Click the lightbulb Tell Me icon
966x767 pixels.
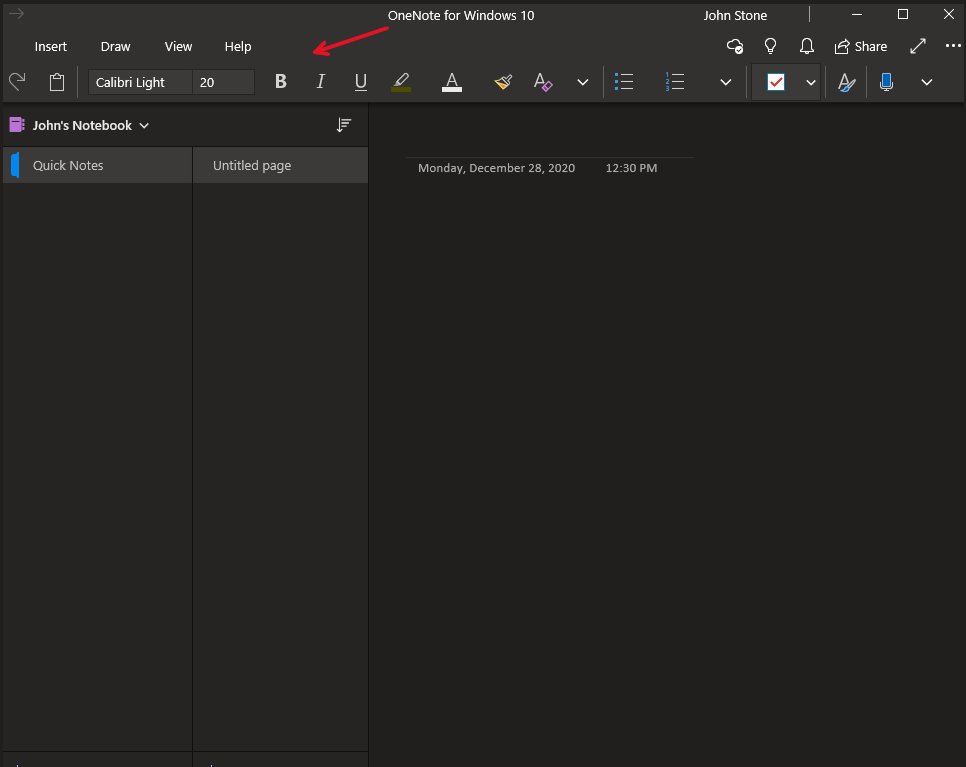(770, 46)
